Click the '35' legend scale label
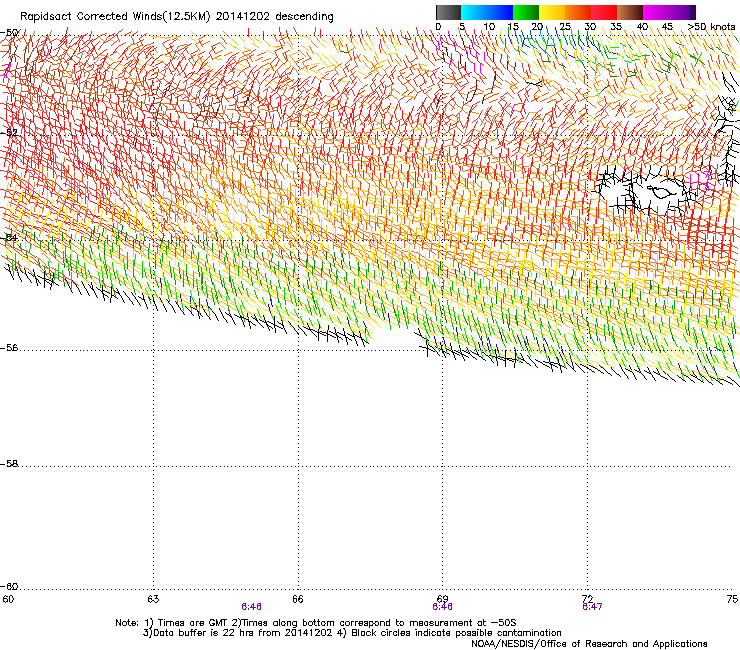Viewport: 740px width, 650px height. click(616, 27)
